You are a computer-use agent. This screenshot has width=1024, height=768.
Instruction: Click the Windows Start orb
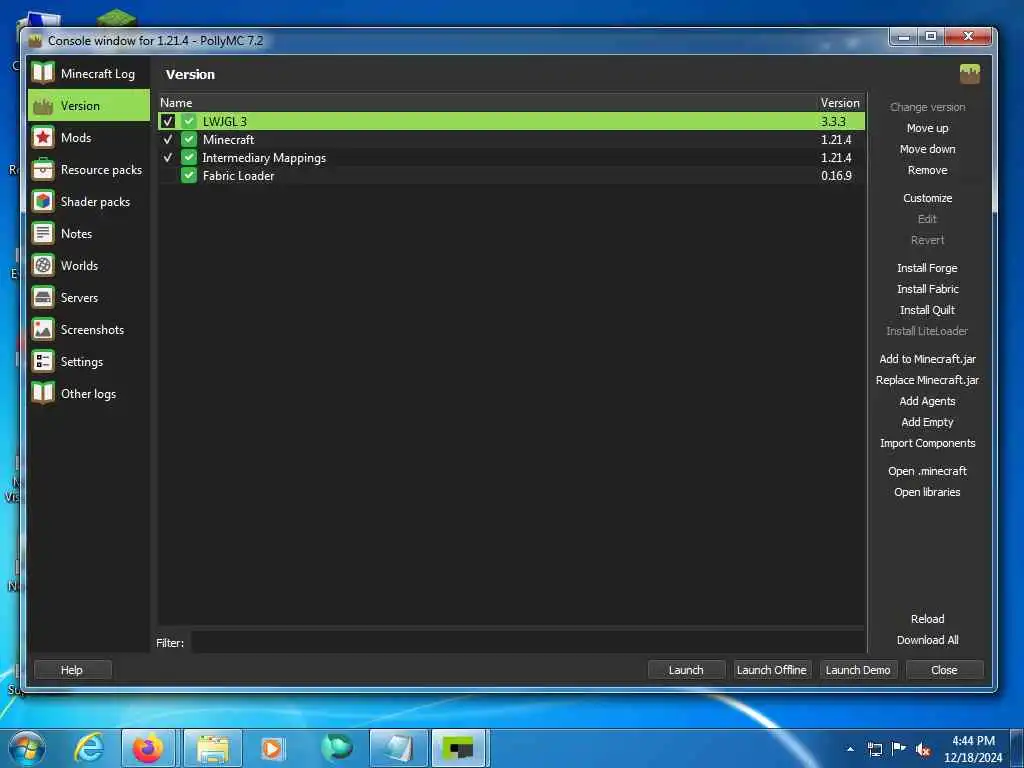pos(27,748)
